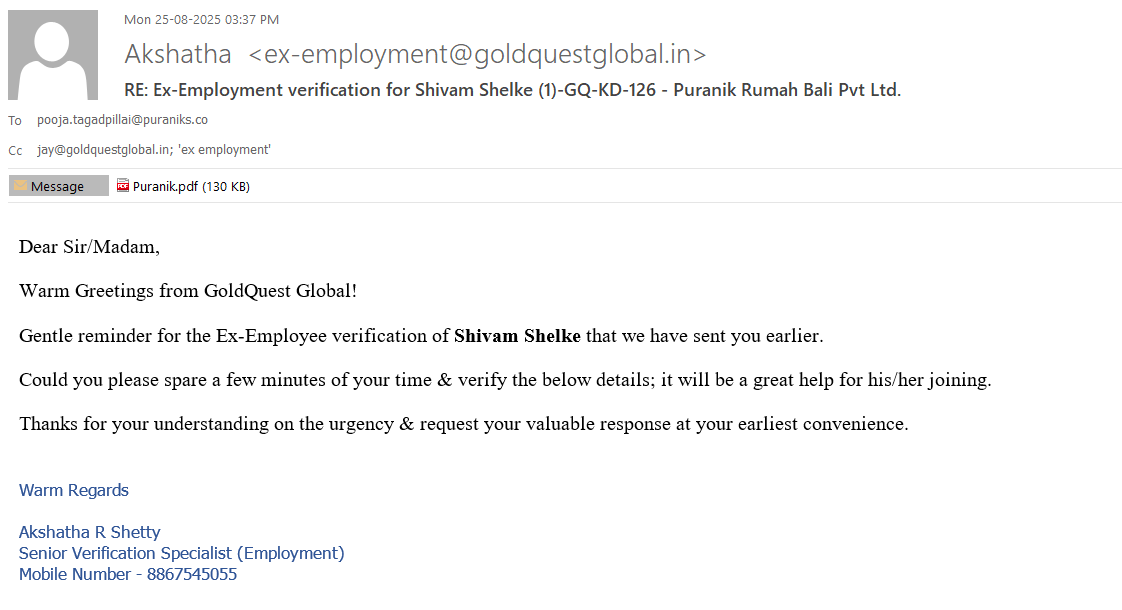Click the "Cc" field label
Screen dimensions: 1122x610
click(15, 151)
